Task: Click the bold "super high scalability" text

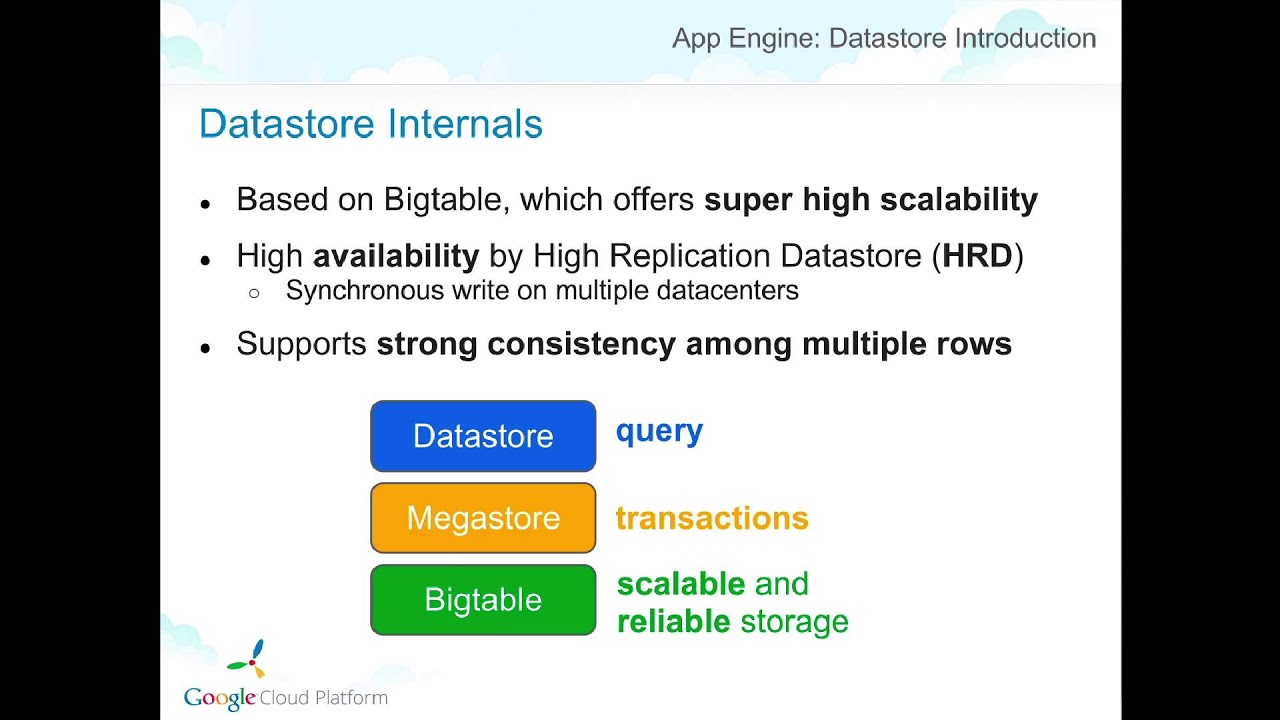Action: (870, 200)
